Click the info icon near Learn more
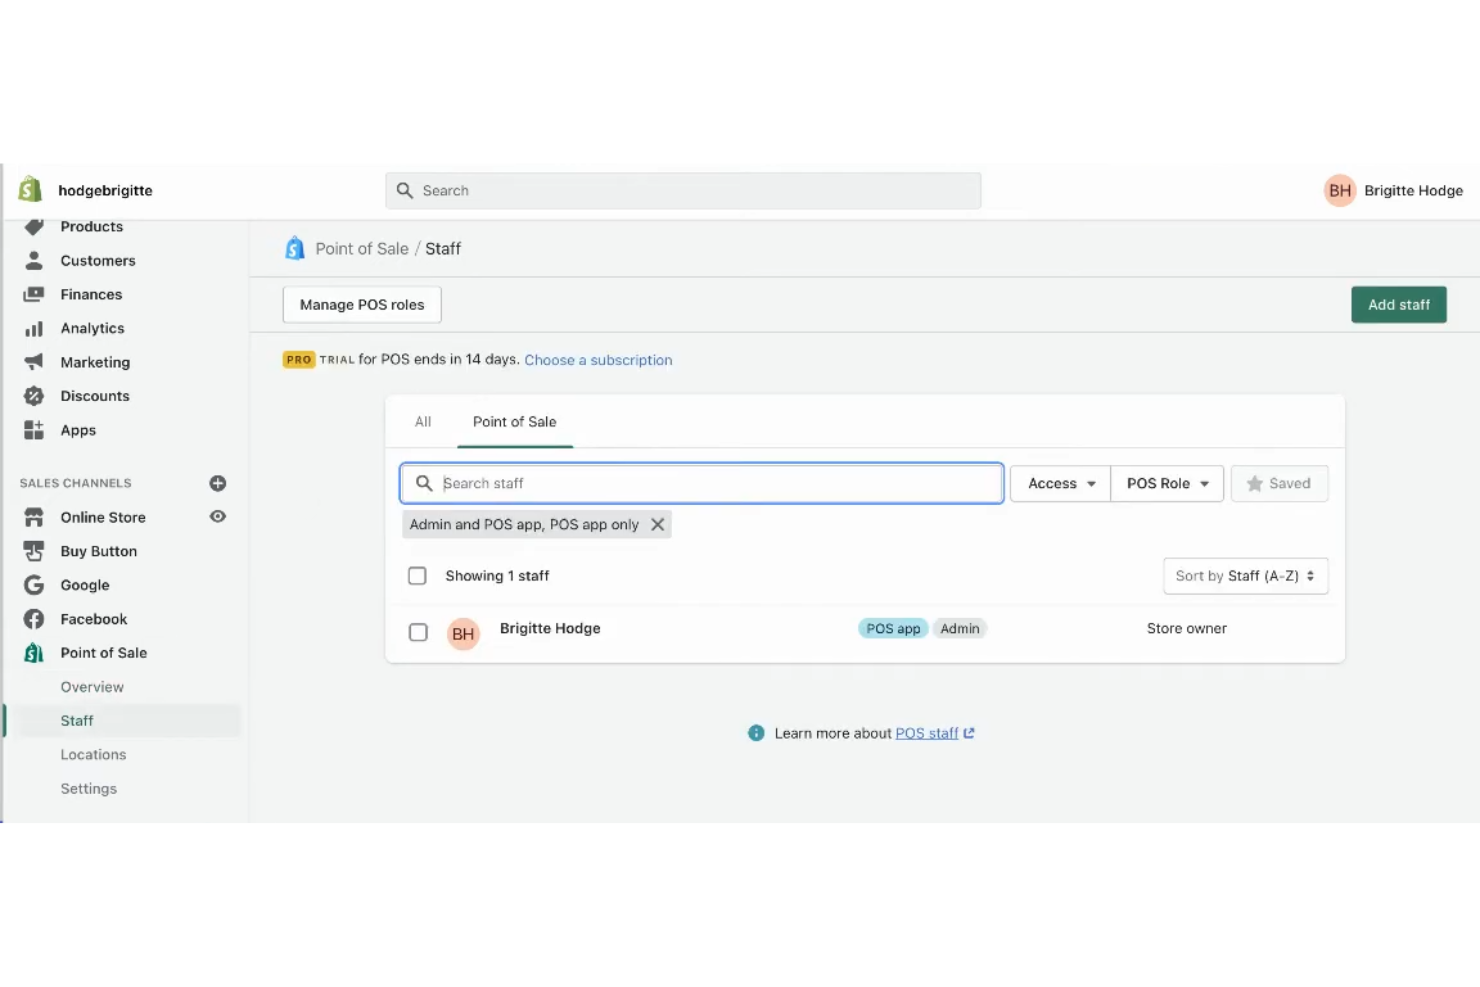The height and width of the screenshot is (987, 1480). 756,733
